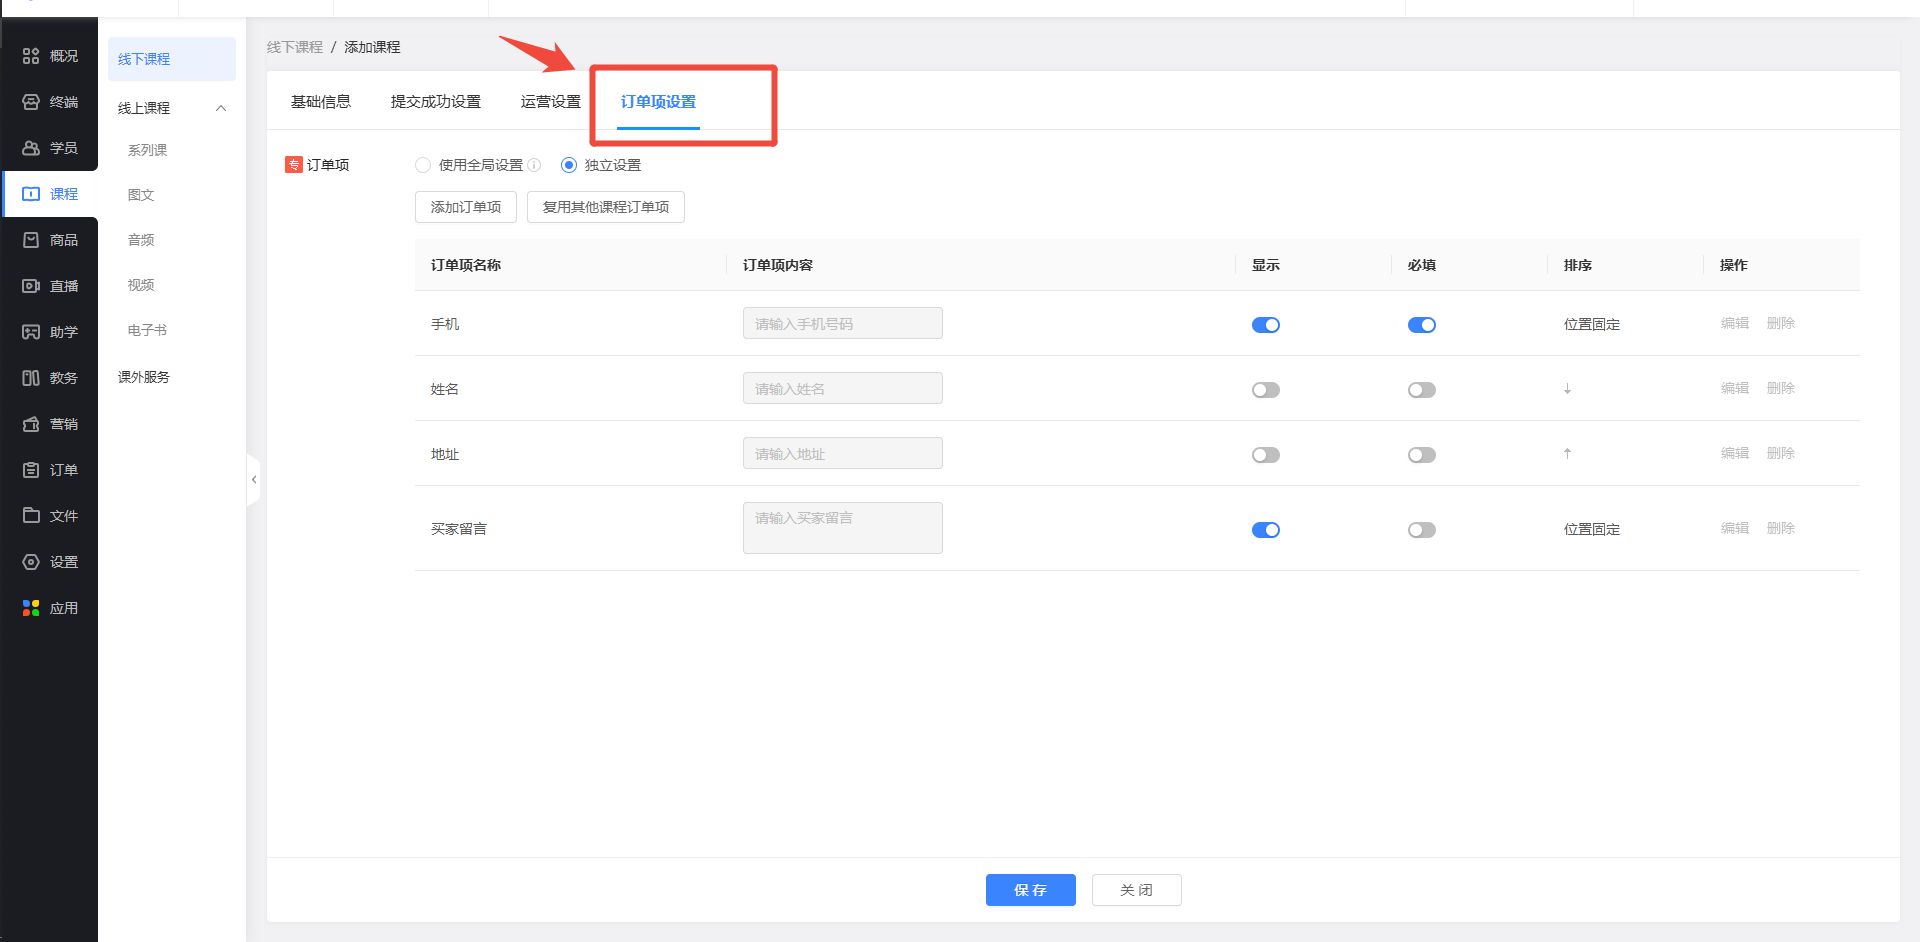The image size is (1920, 942).
Task: Toggle 显示 switch for 买家留言 row
Action: [x=1265, y=530]
